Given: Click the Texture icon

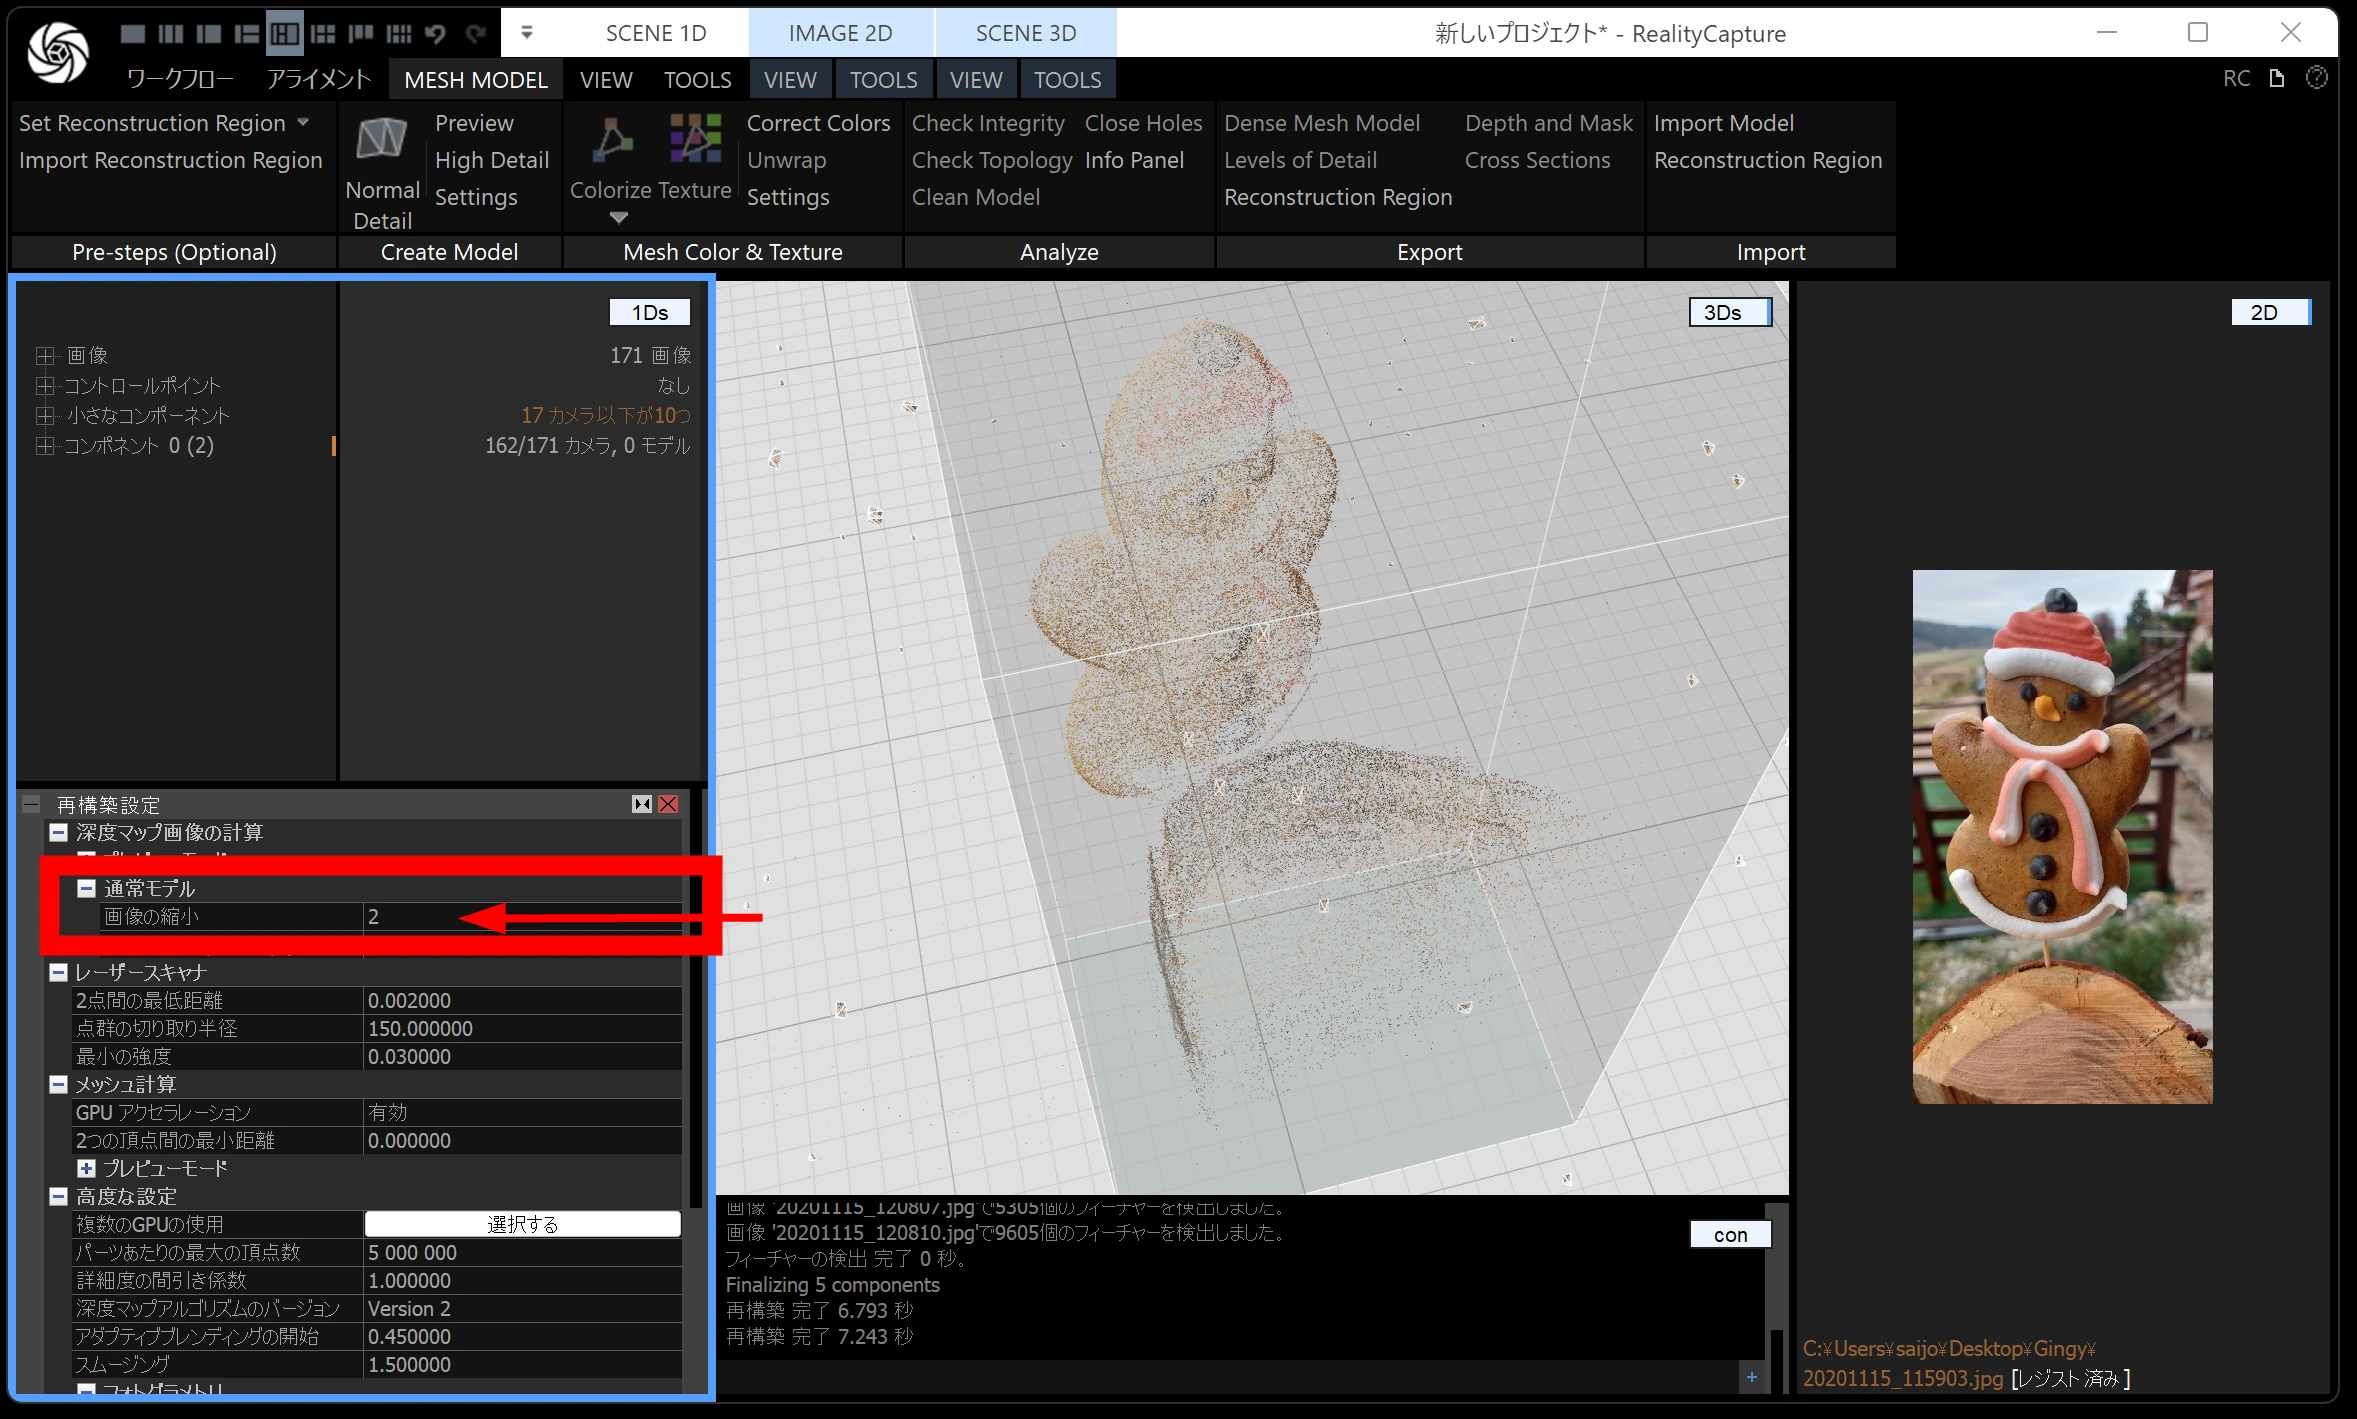Looking at the screenshot, I should [696, 138].
